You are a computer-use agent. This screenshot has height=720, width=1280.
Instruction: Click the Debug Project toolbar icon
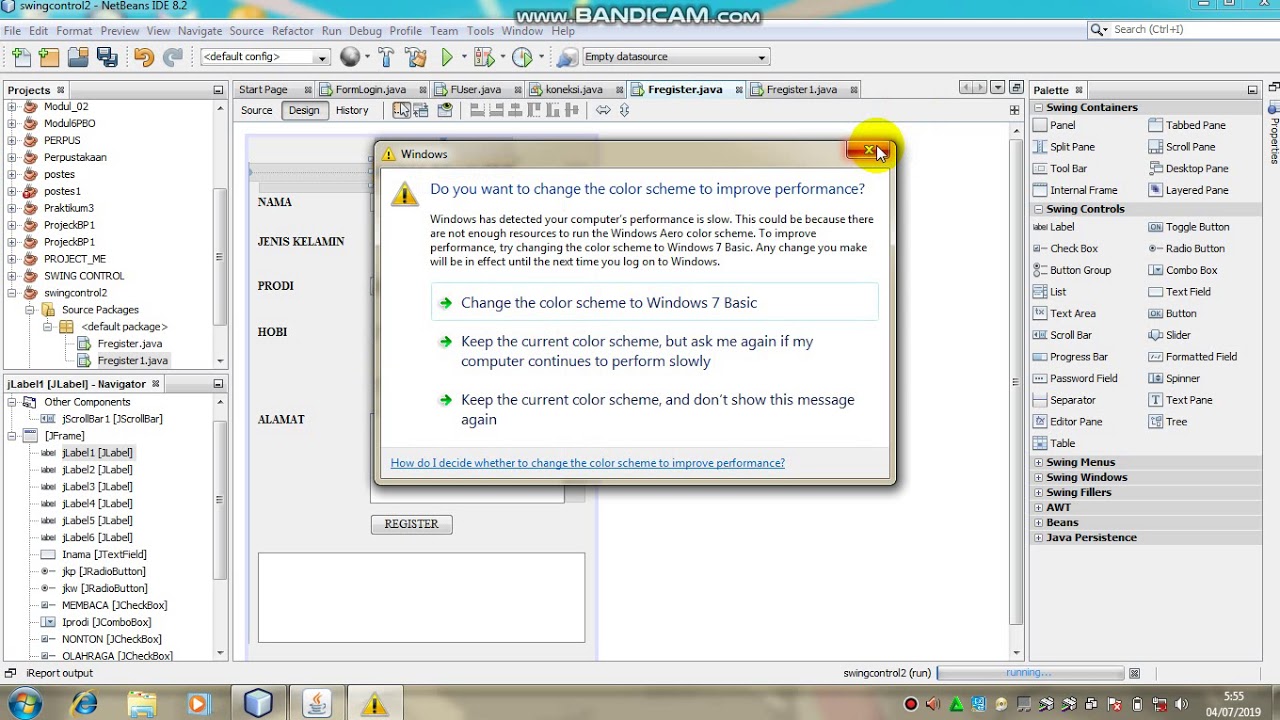coord(483,57)
